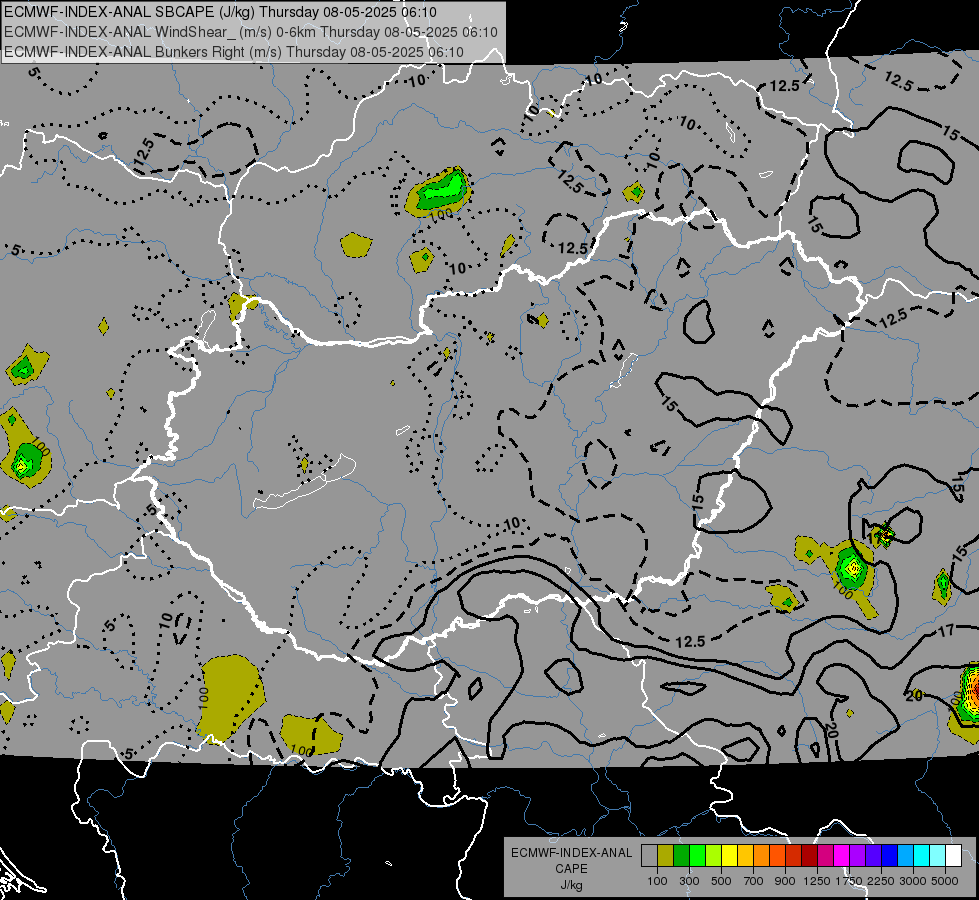
Task: Click the CAPE word in the legend
Action: [571, 869]
